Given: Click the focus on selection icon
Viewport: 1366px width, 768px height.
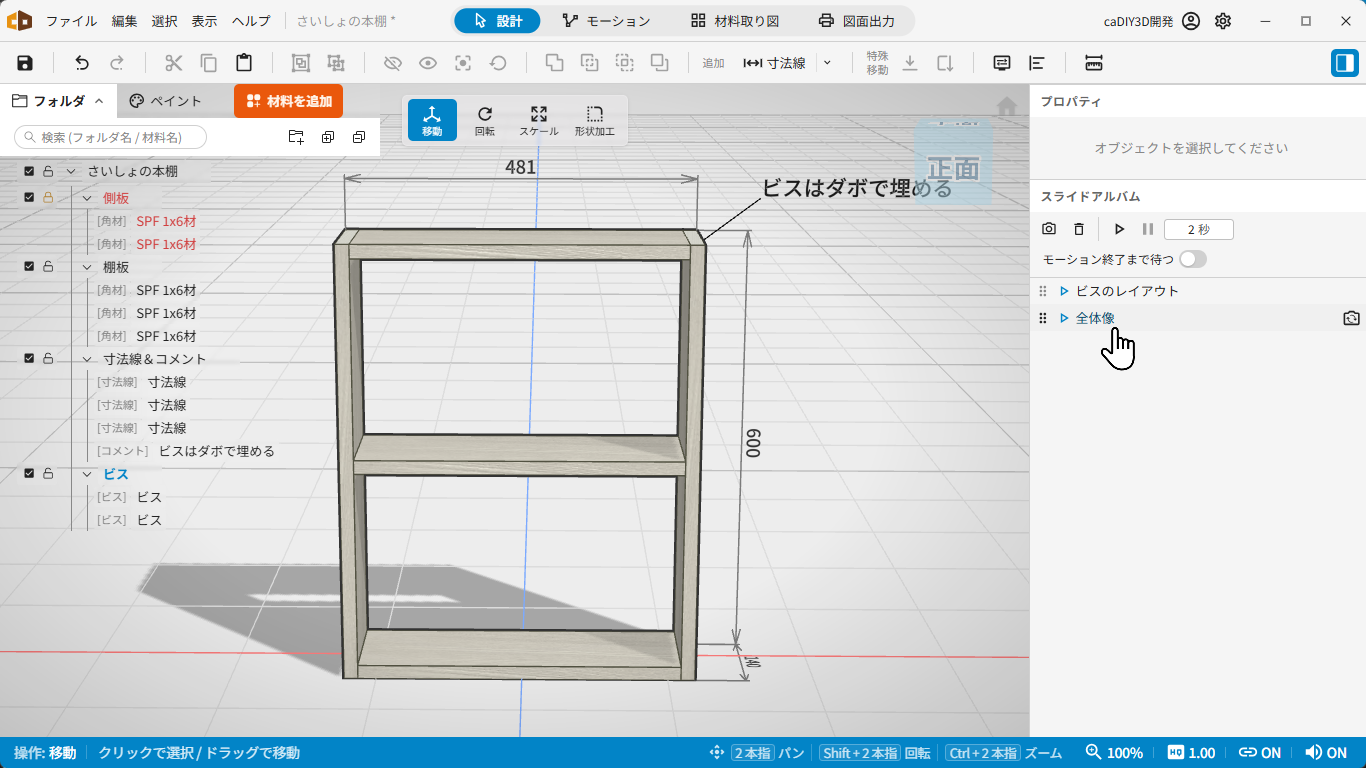Looking at the screenshot, I should [463, 63].
